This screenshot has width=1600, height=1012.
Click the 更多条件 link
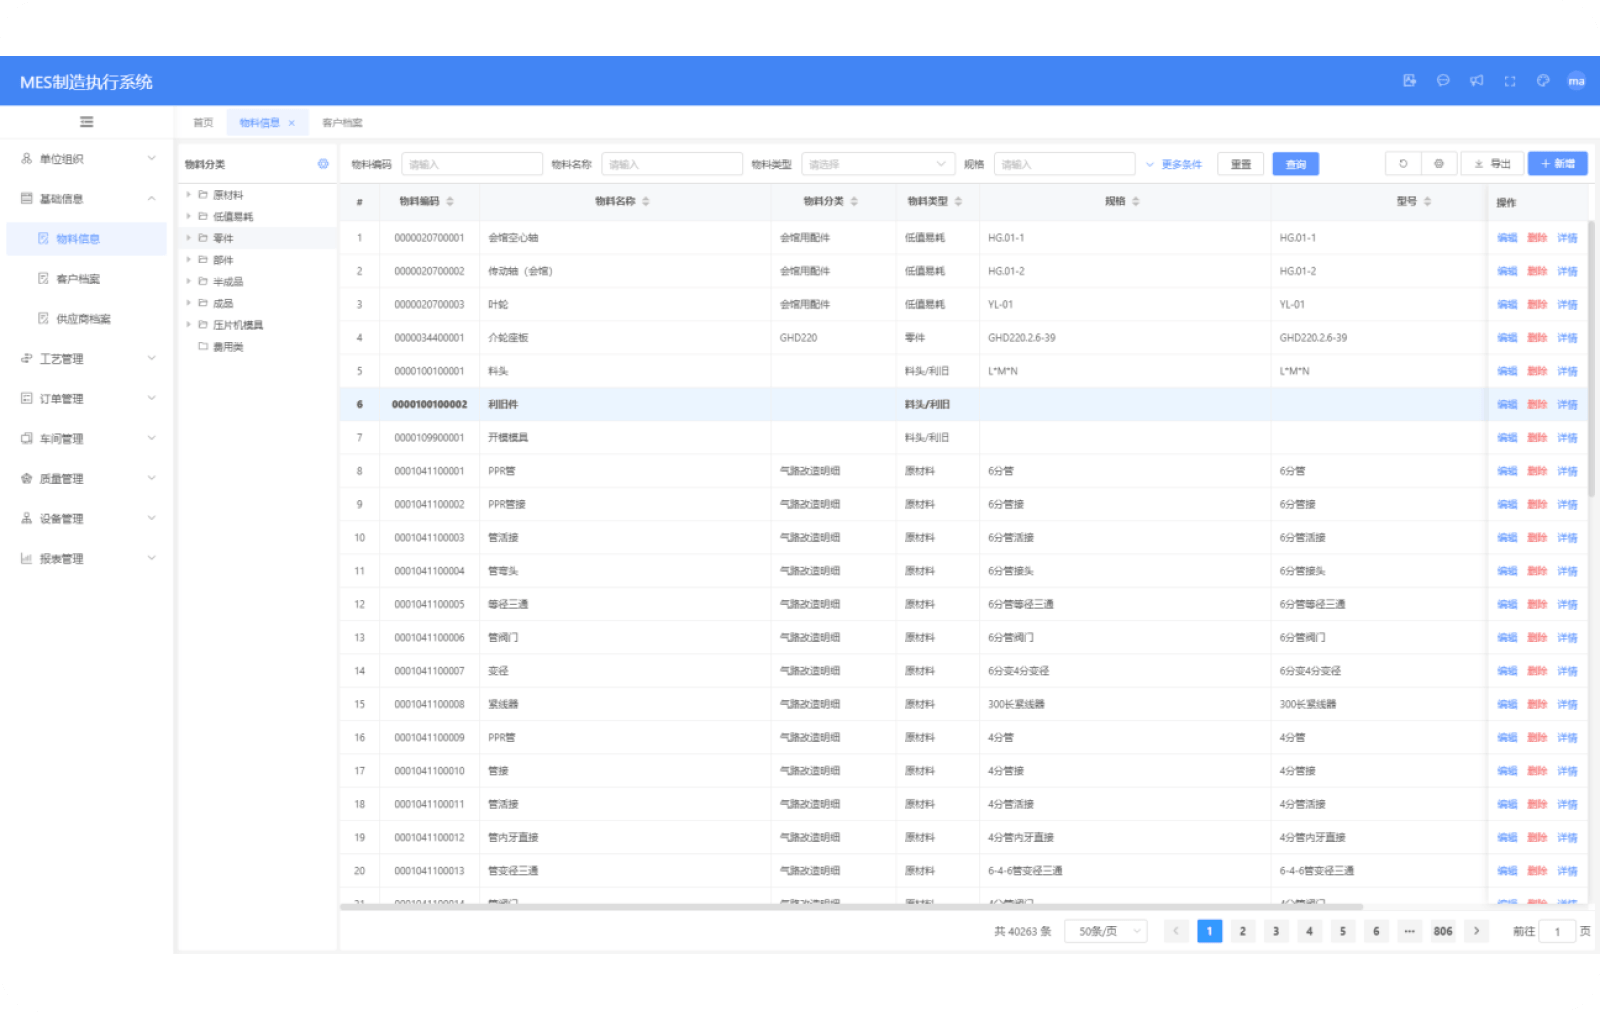[1175, 164]
